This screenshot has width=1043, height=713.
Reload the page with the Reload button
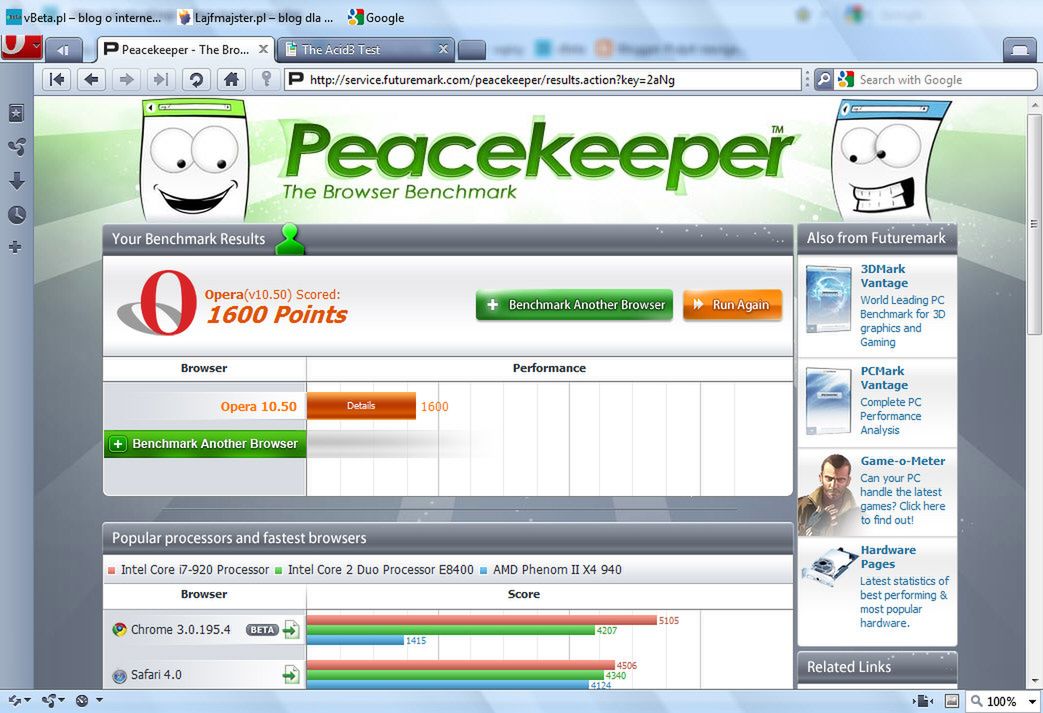coord(196,80)
